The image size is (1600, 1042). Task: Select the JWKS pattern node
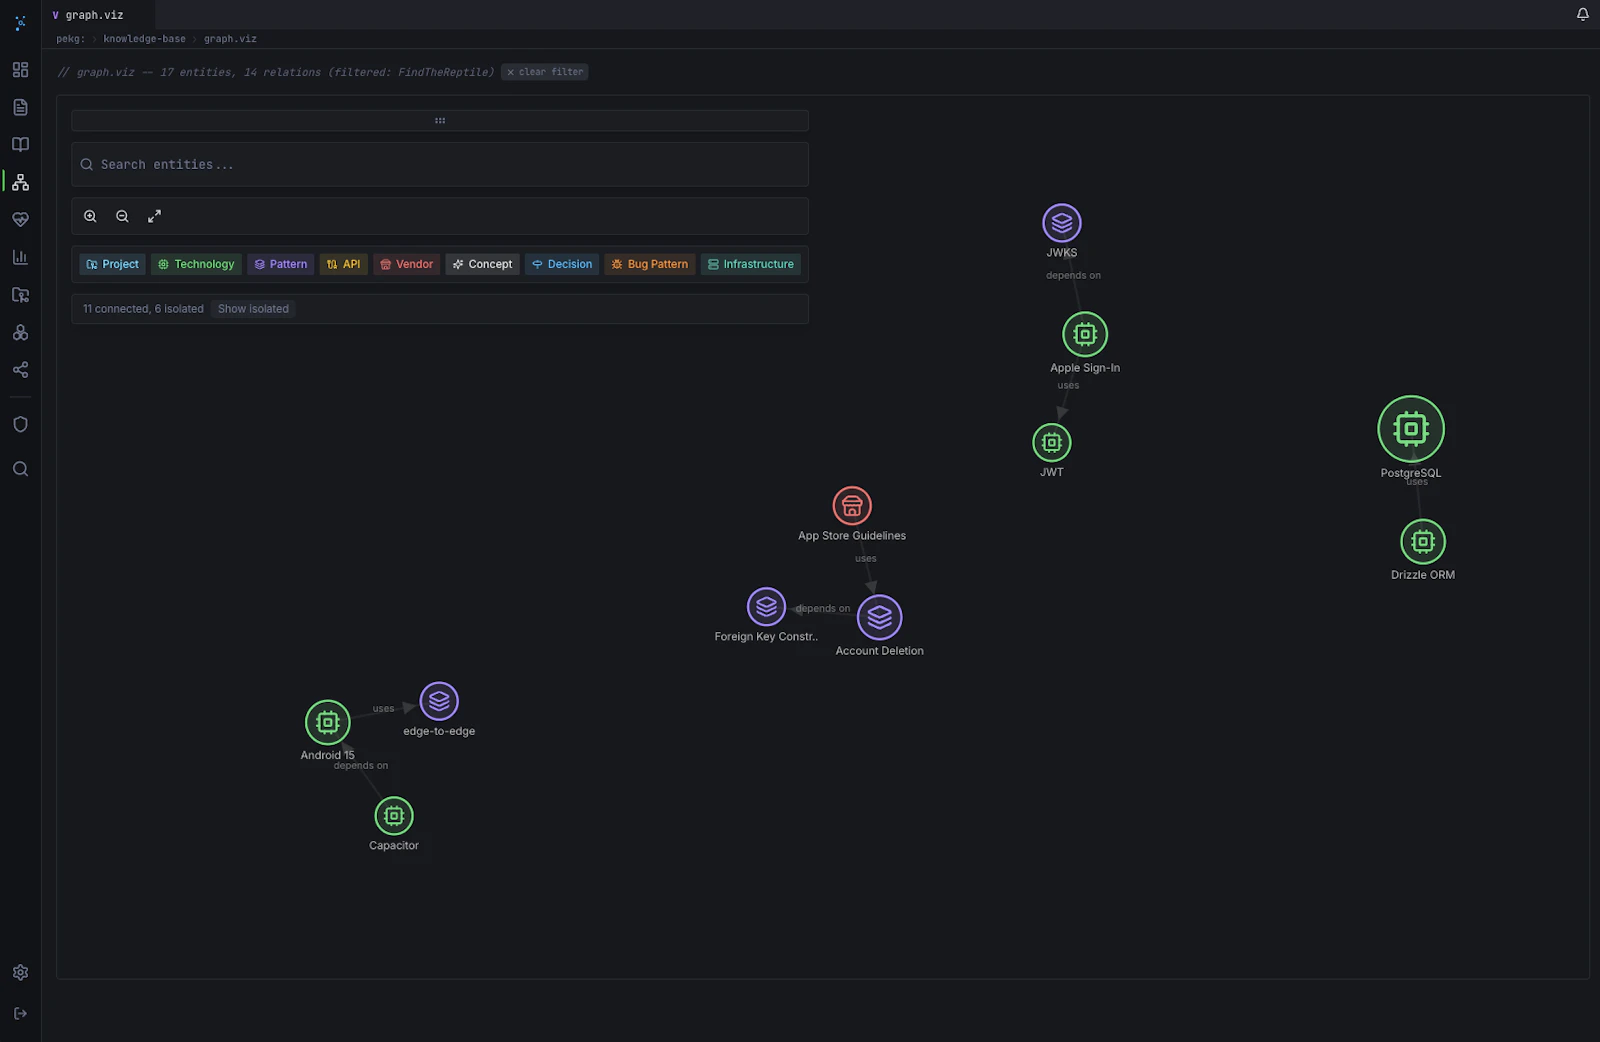tap(1062, 223)
